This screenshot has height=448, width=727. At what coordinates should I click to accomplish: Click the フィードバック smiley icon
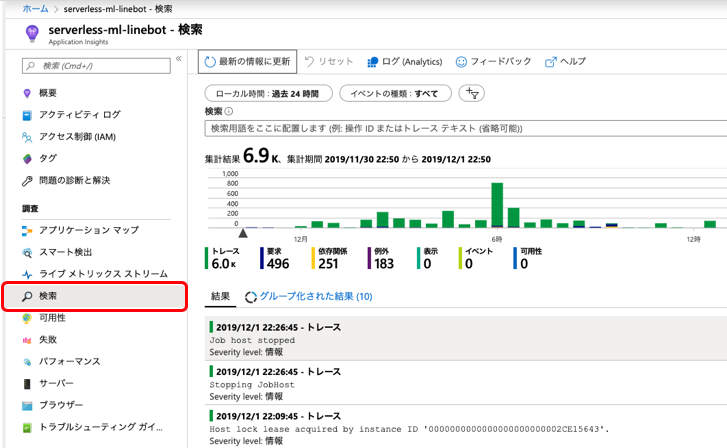(x=461, y=62)
